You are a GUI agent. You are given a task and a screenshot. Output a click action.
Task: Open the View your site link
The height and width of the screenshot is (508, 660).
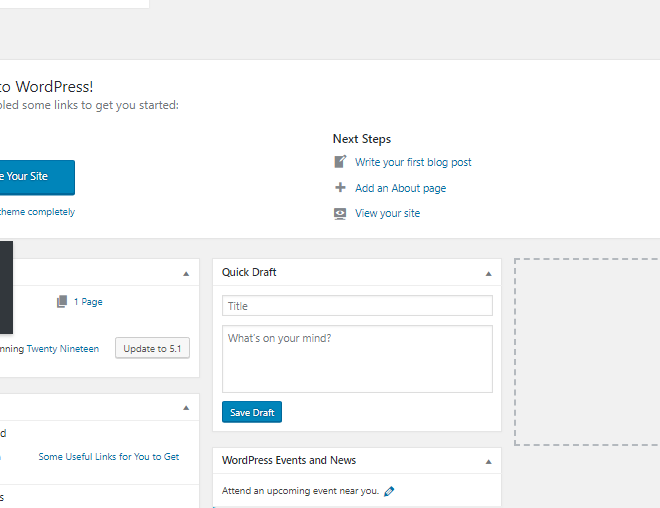point(387,213)
